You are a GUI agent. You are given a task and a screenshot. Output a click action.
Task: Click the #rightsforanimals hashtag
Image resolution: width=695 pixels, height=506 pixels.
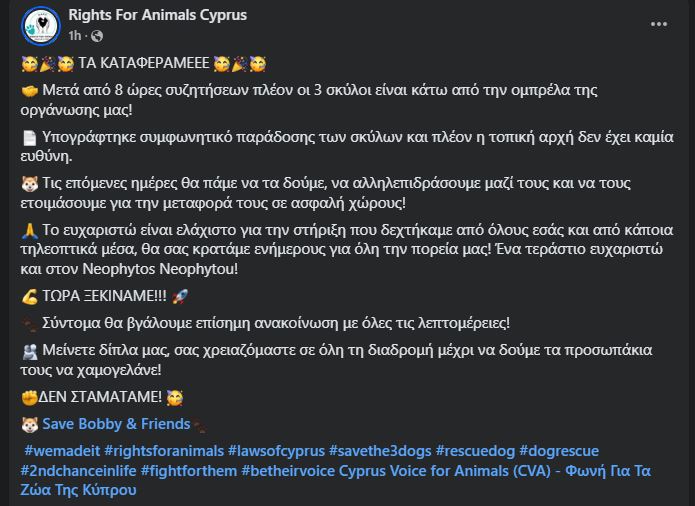[164, 451]
